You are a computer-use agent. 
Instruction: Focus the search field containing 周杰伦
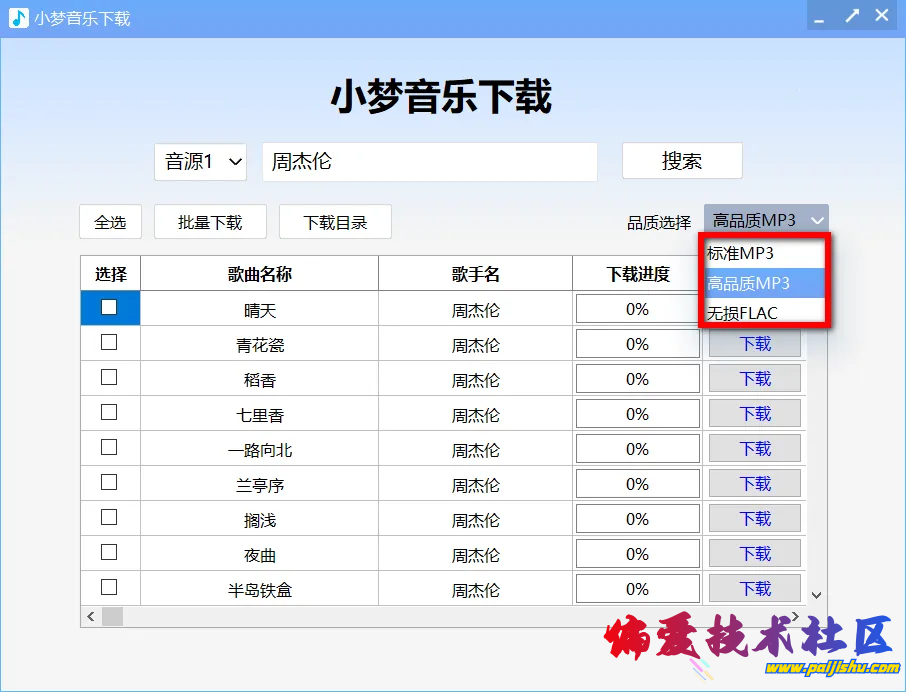tap(429, 162)
